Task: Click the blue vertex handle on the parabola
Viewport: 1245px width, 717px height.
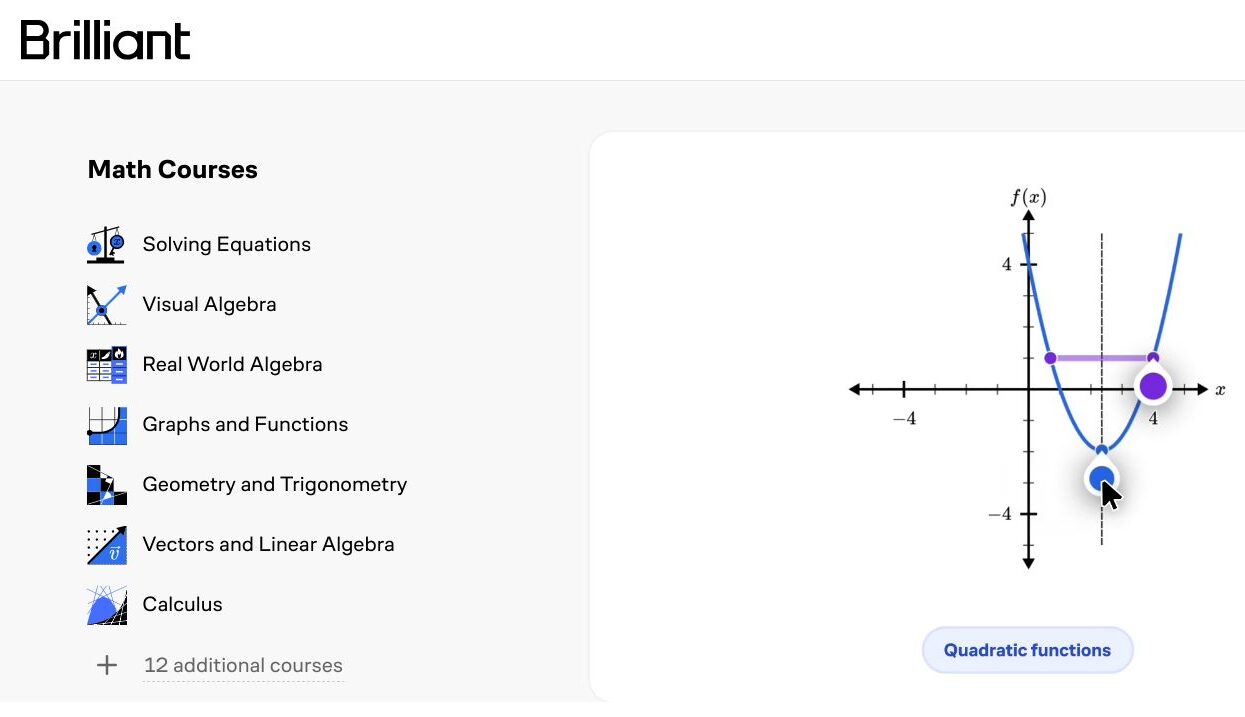Action: (x=1101, y=478)
